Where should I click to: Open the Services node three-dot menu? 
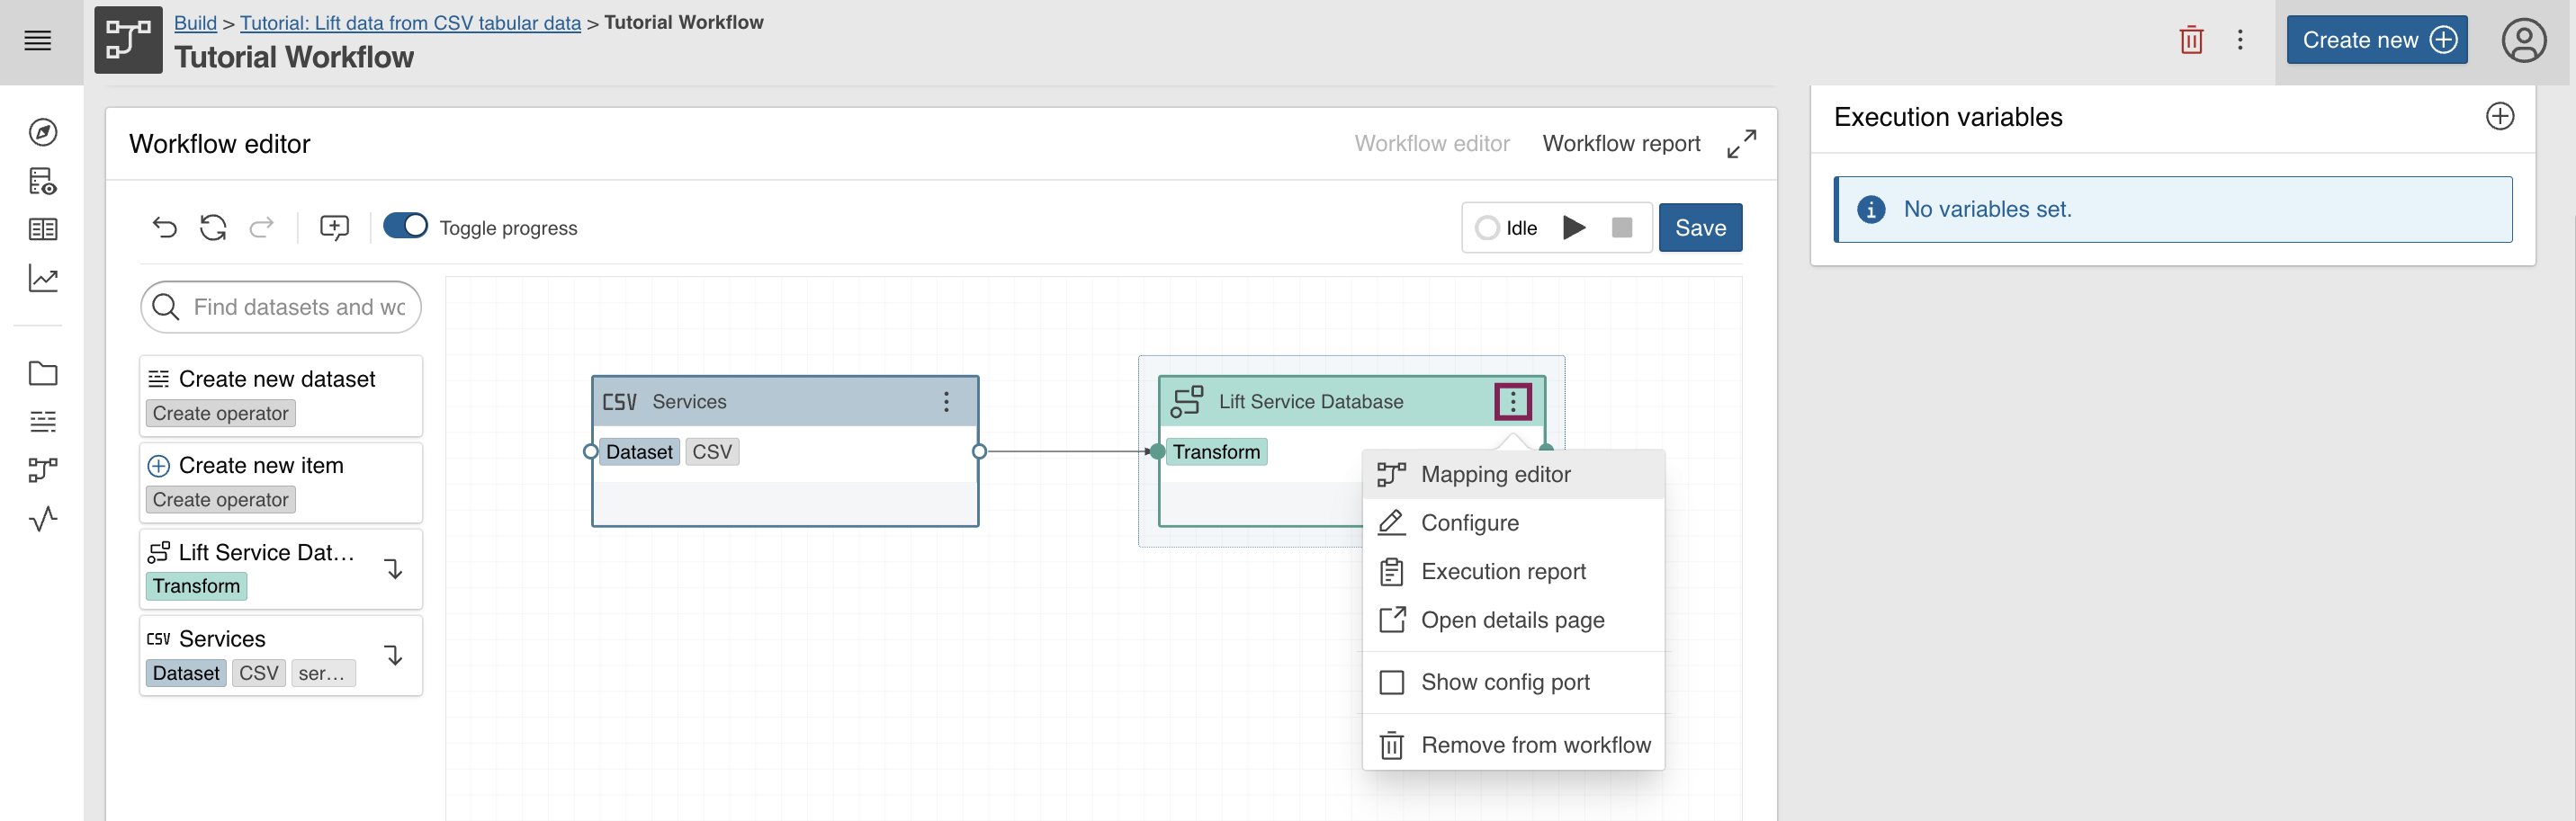point(946,402)
